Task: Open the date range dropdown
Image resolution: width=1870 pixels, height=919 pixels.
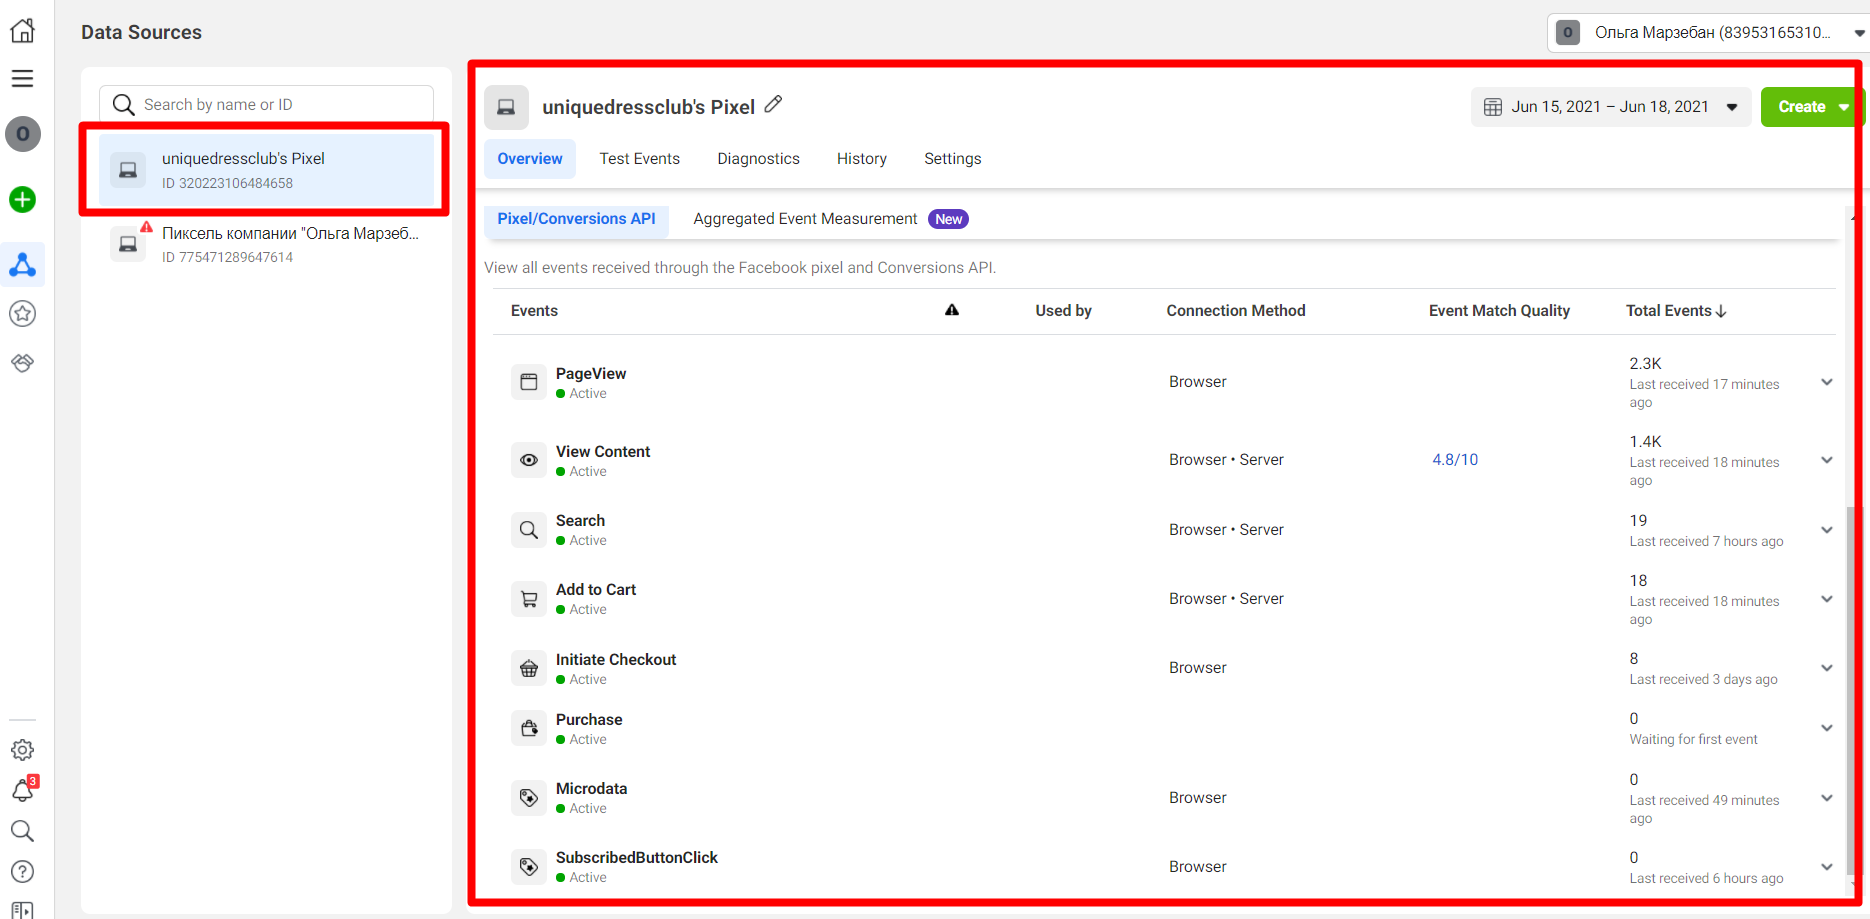Action: coord(1609,107)
